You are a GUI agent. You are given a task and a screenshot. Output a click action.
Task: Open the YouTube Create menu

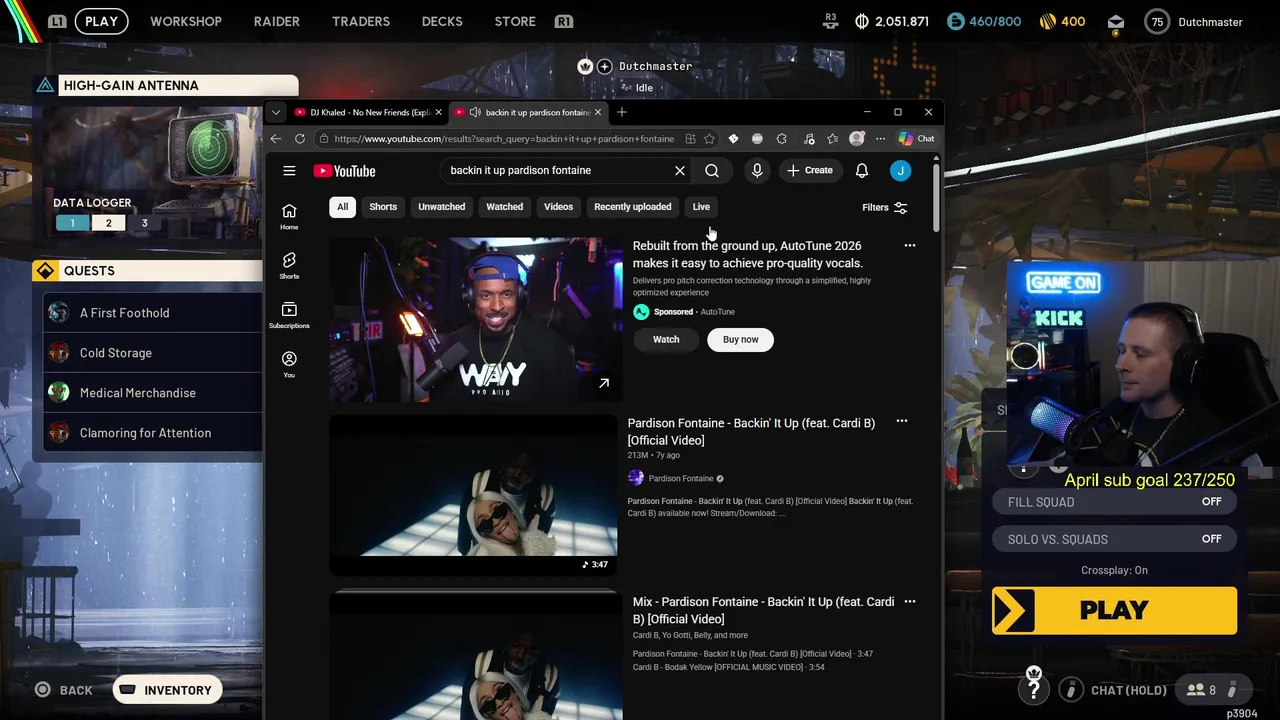pyautogui.click(x=810, y=171)
